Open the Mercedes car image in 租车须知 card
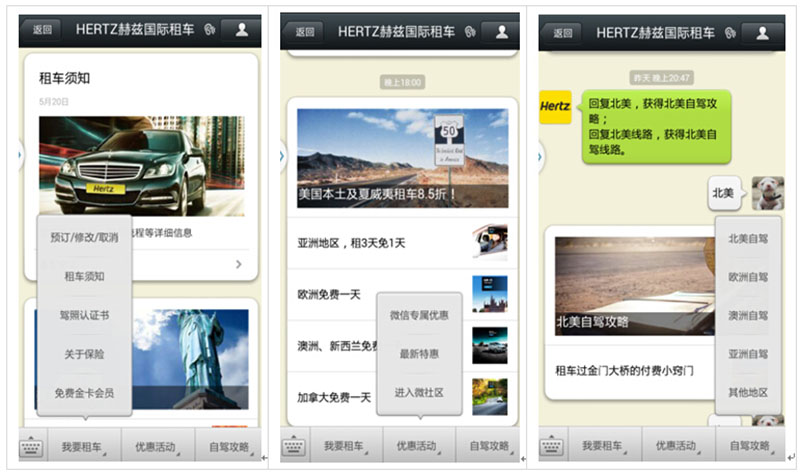This screenshot has width=800, height=474. [x=142, y=166]
